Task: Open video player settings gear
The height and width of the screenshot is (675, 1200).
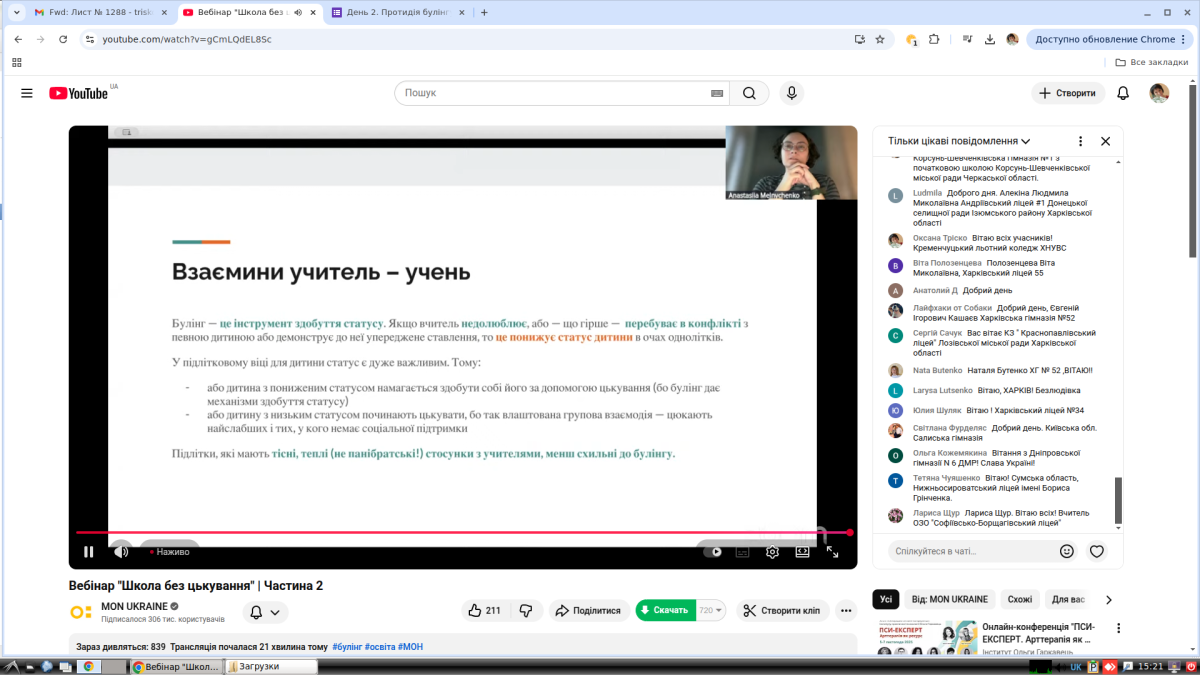Action: click(772, 551)
